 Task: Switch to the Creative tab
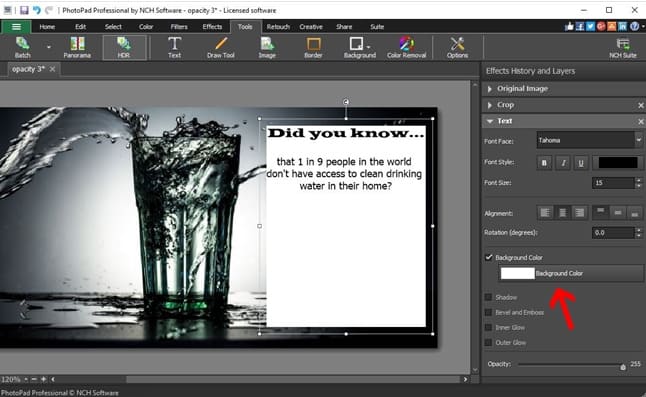point(311,27)
